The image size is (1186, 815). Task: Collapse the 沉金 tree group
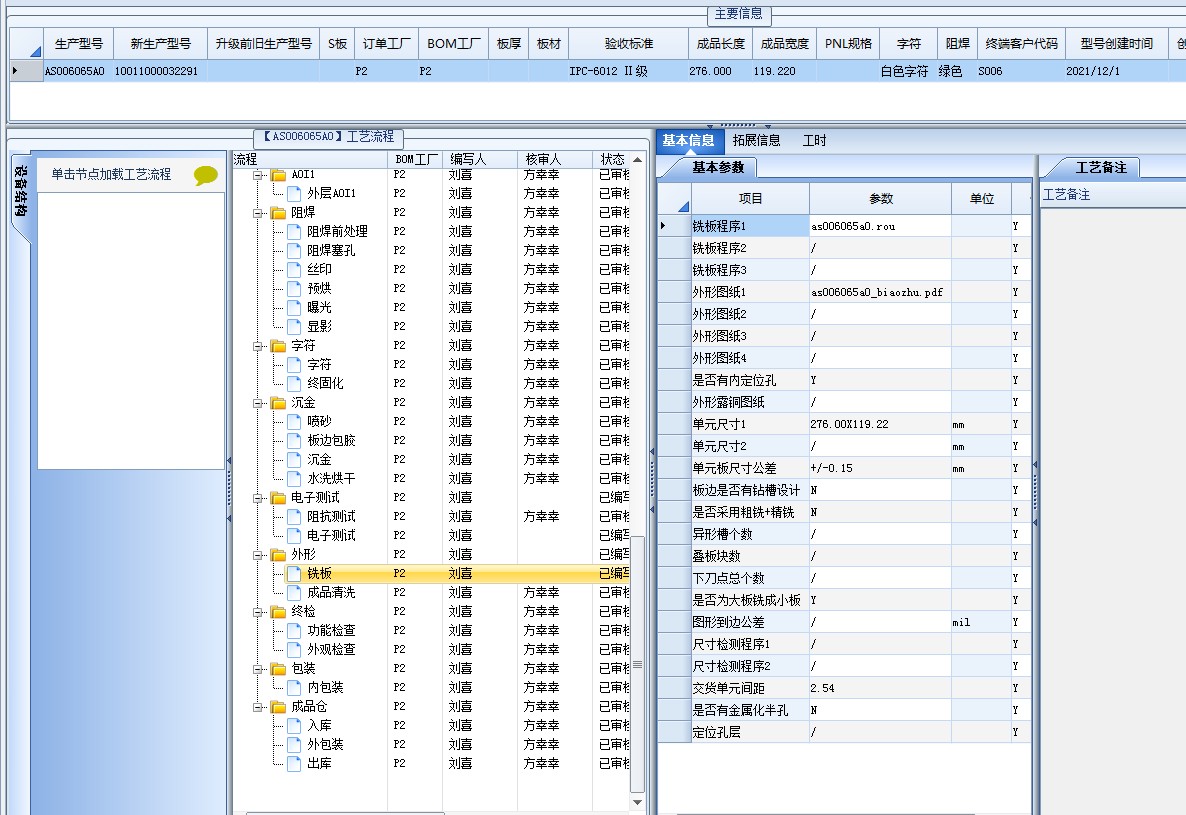(258, 403)
